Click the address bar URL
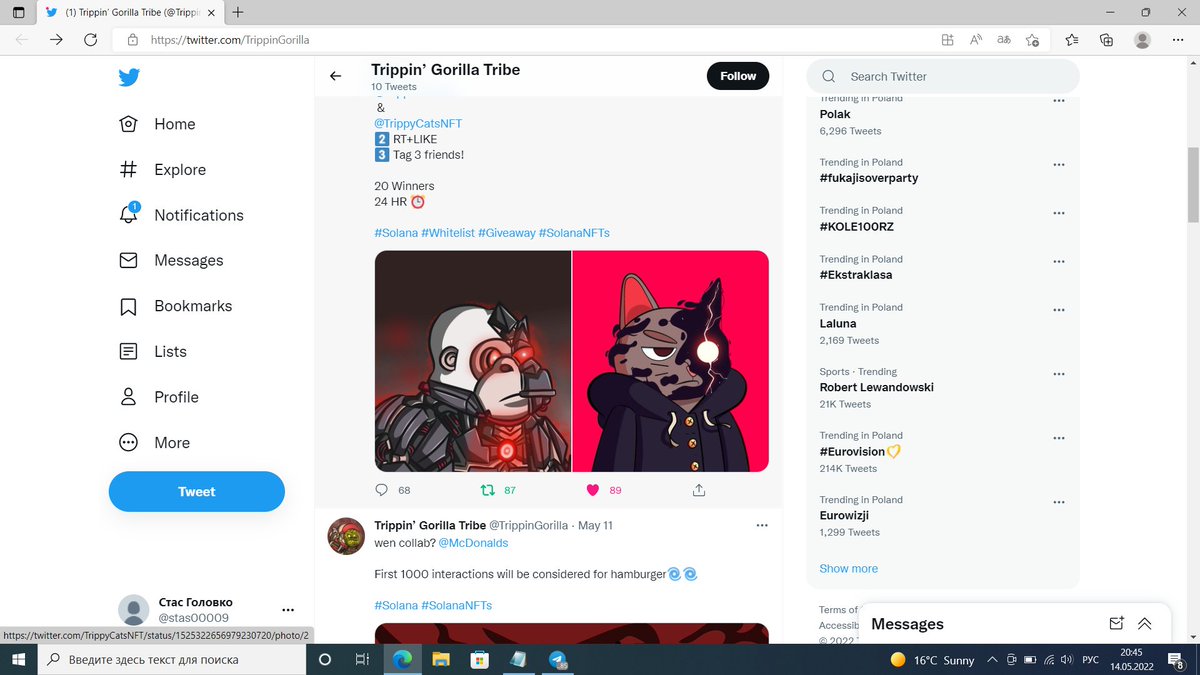This screenshot has height=675, width=1200. tap(230, 40)
